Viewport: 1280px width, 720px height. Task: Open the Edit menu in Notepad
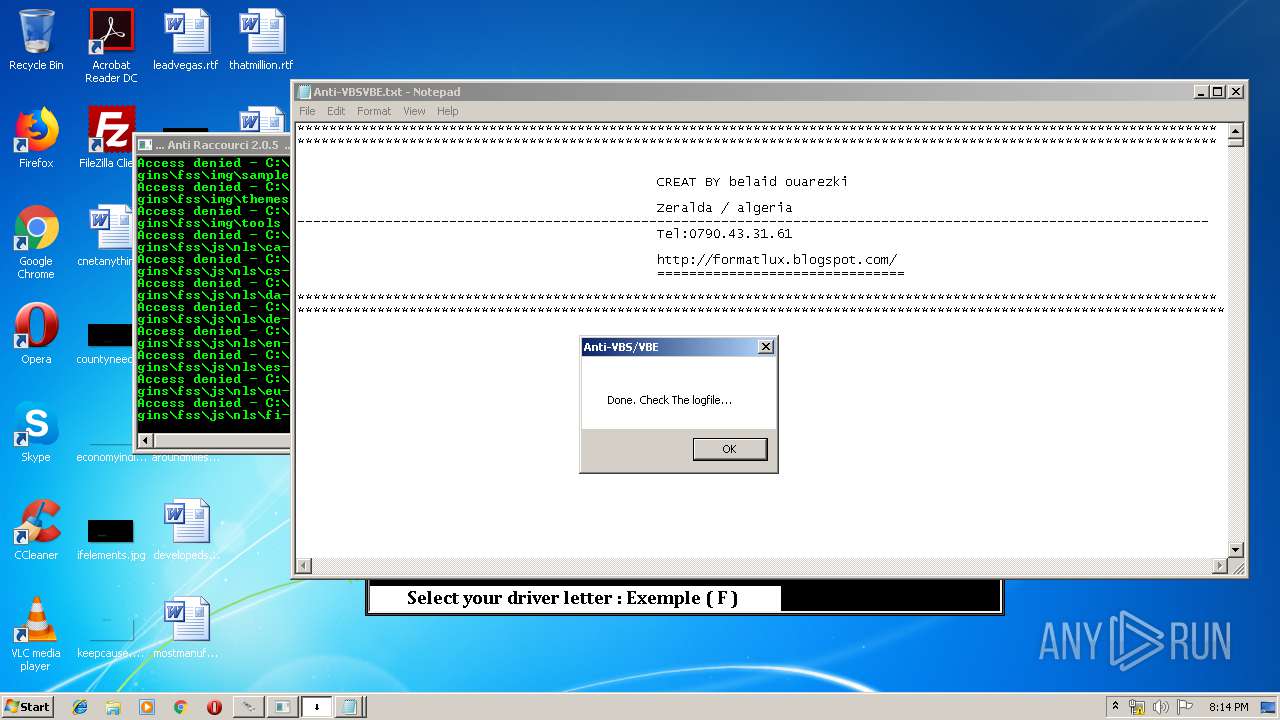pyautogui.click(x=336, y=111)
